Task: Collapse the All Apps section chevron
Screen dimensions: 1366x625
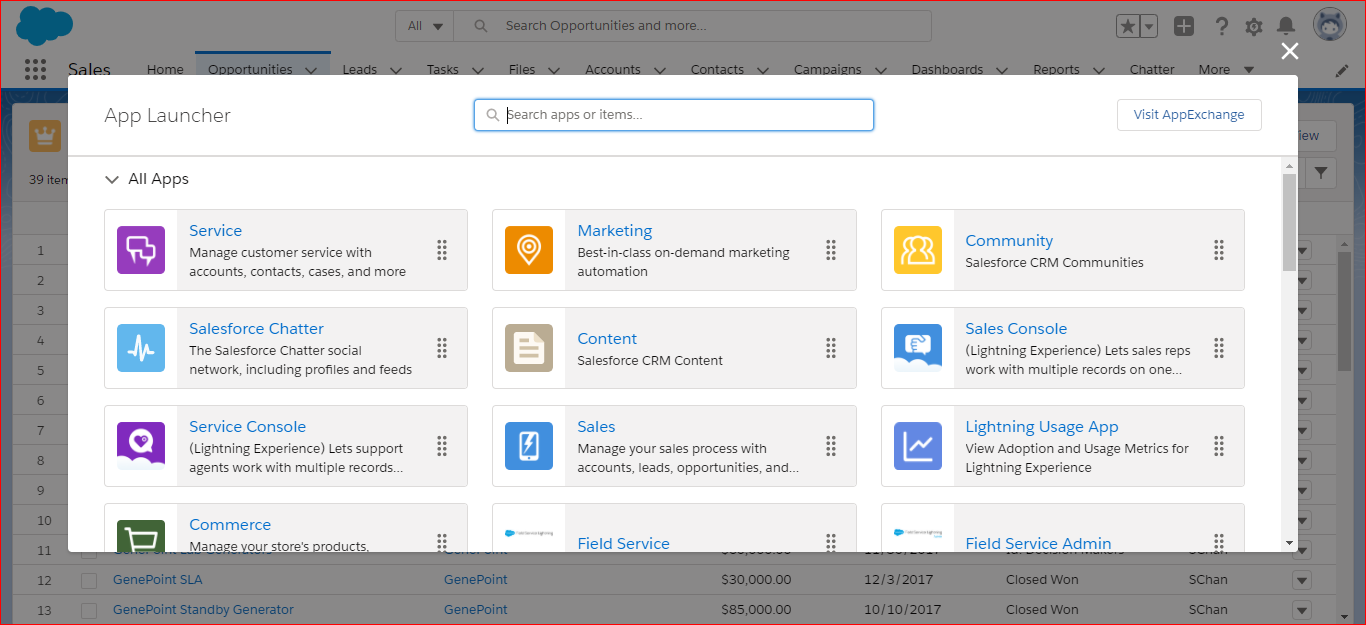Action: (112, 180)
